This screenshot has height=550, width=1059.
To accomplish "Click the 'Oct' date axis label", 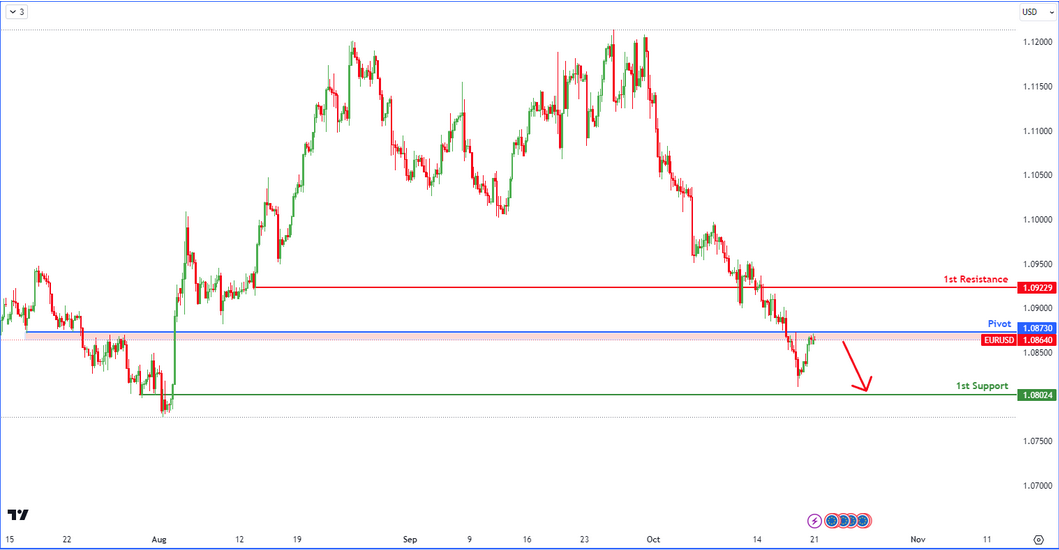I will click(x=653, y=539).
